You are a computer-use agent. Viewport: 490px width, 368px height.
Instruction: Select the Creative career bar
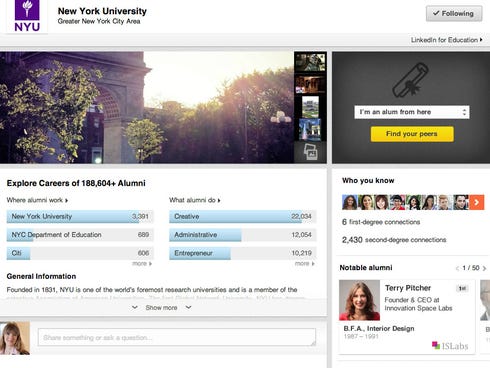pos(243,216)
